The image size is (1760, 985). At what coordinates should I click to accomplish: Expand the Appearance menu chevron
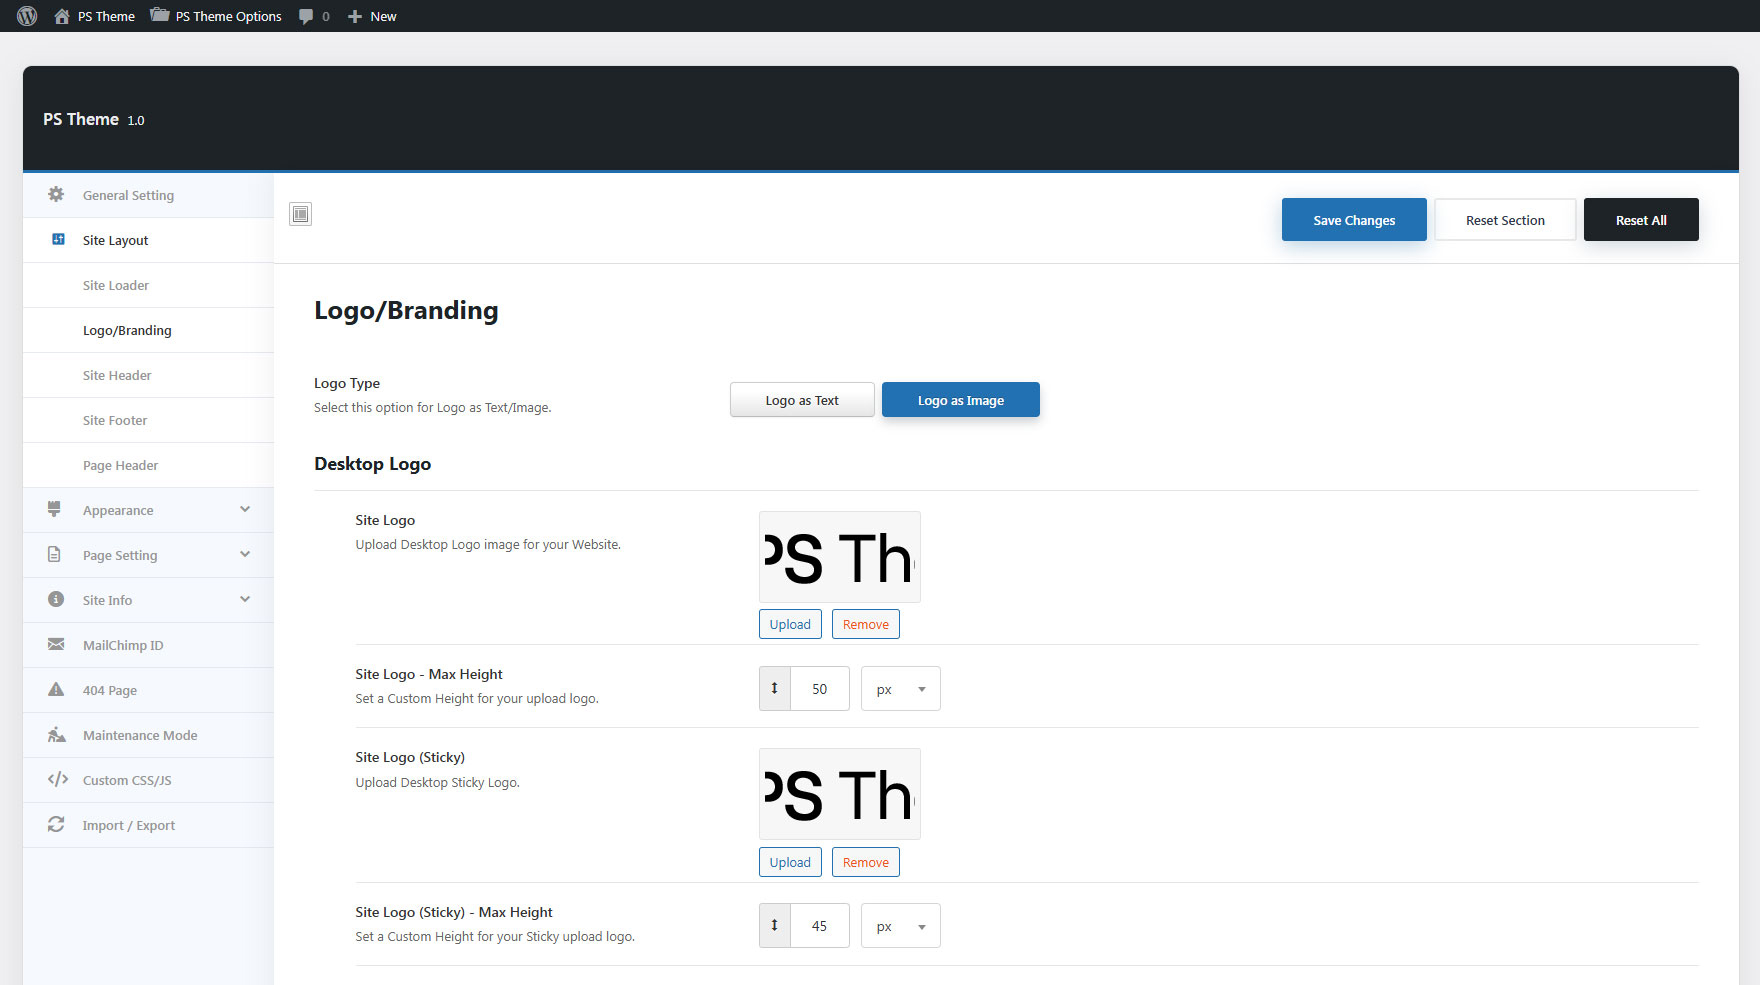point(245,510)
